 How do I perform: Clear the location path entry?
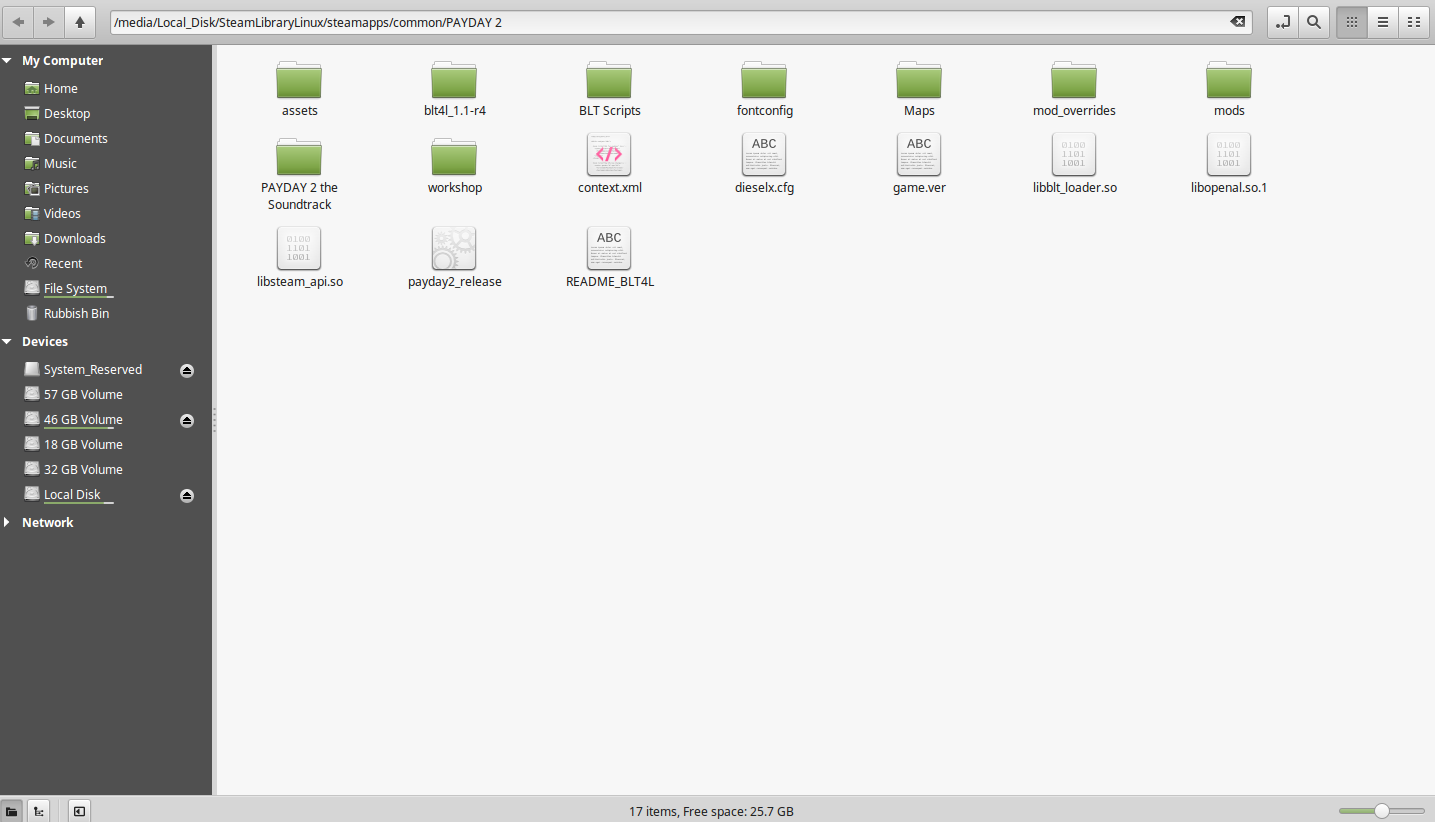tap(1237, 22)
